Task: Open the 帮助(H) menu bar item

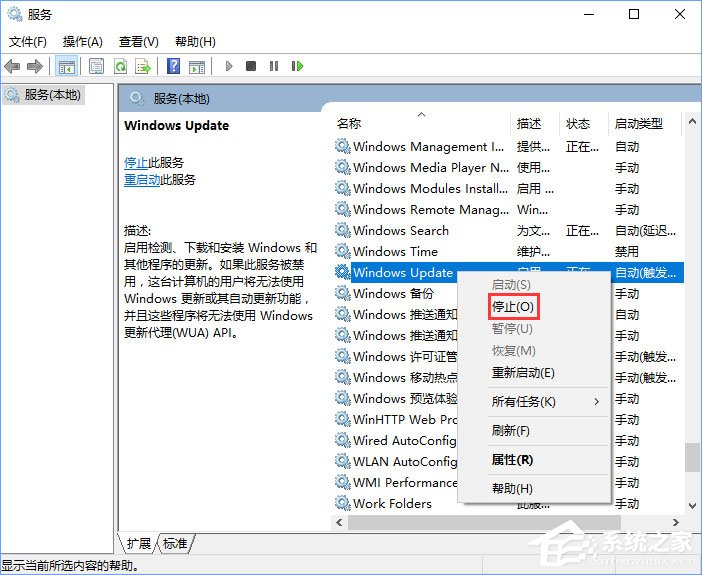Action: coord(195,42)
